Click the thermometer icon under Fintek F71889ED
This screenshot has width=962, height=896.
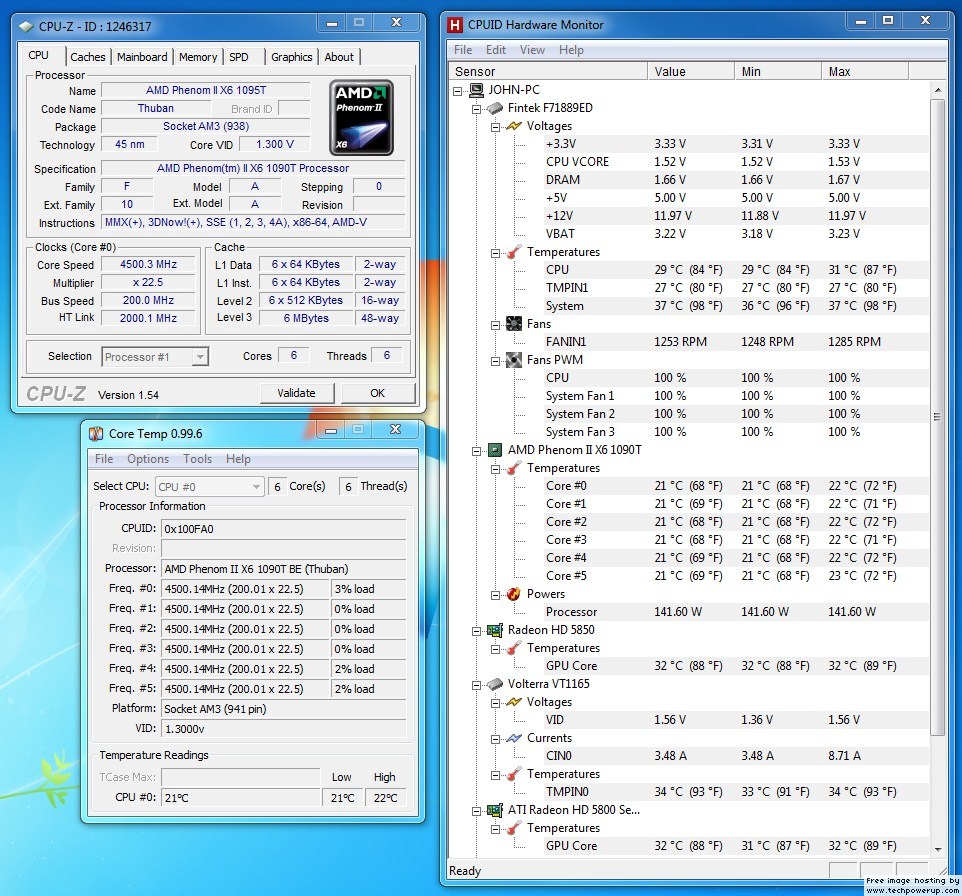(x=514, y=252)
